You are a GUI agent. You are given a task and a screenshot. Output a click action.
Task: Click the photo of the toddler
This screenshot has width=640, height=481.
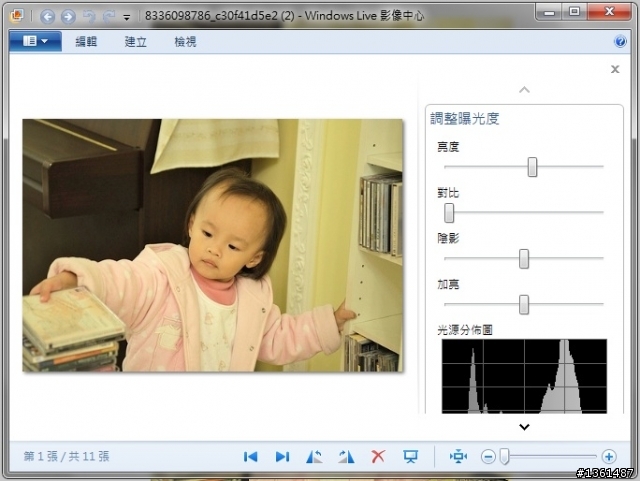[213, 245]
